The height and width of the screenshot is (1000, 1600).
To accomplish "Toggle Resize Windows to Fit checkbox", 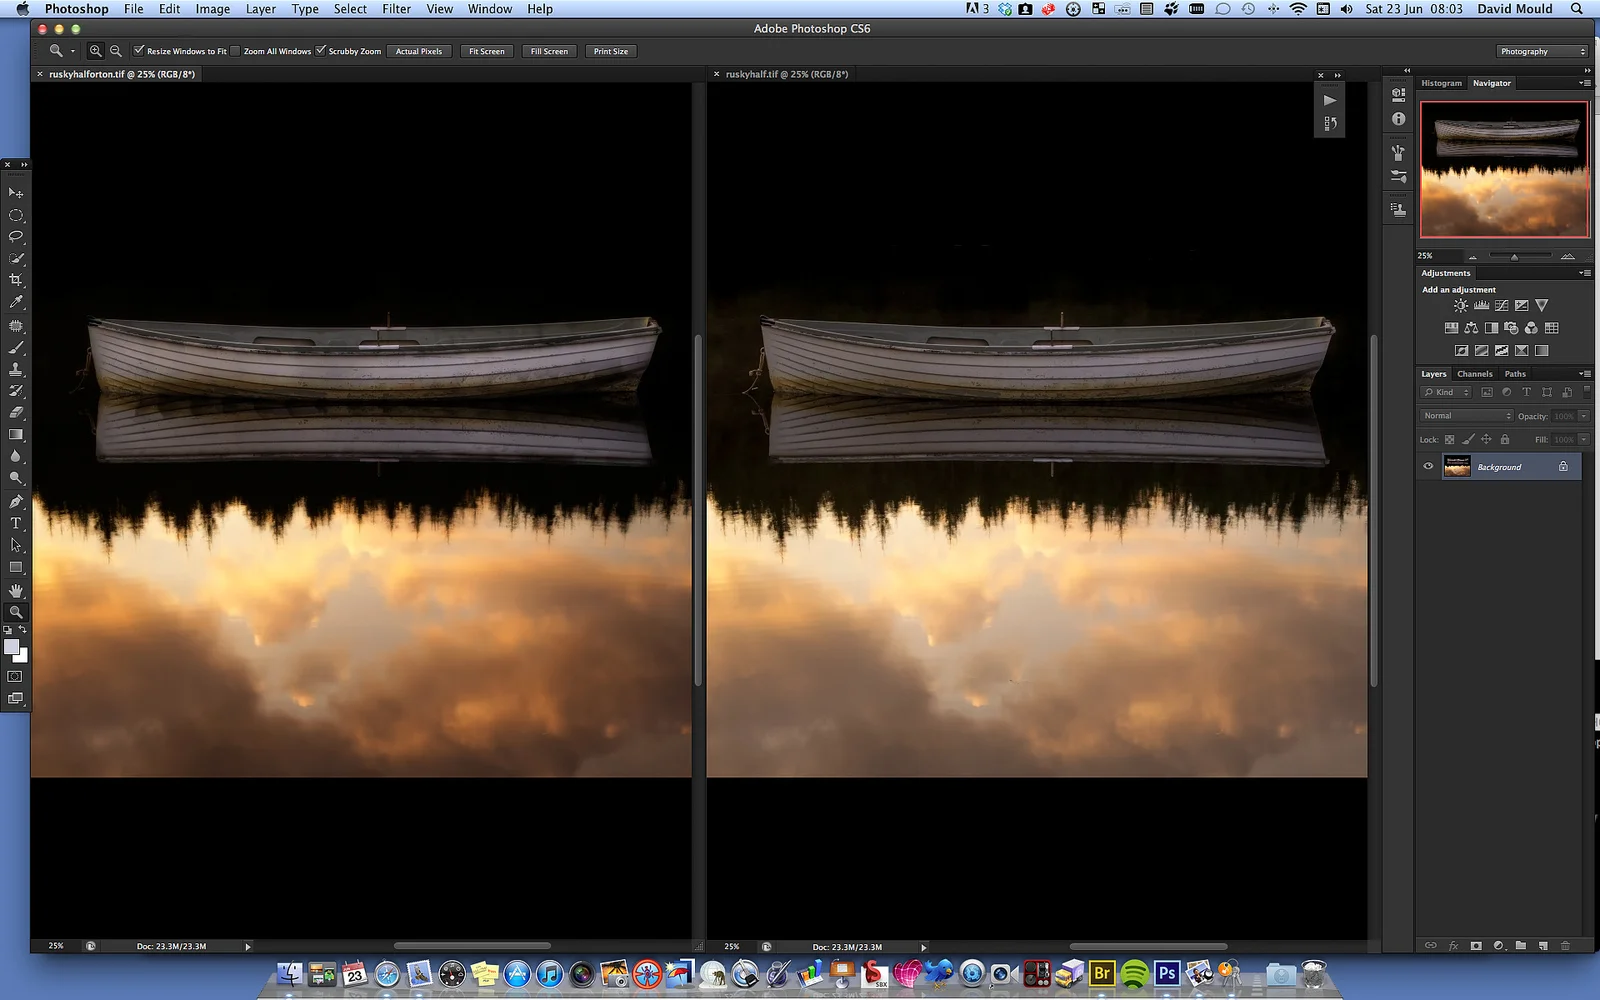I will (x=139, y=51).
